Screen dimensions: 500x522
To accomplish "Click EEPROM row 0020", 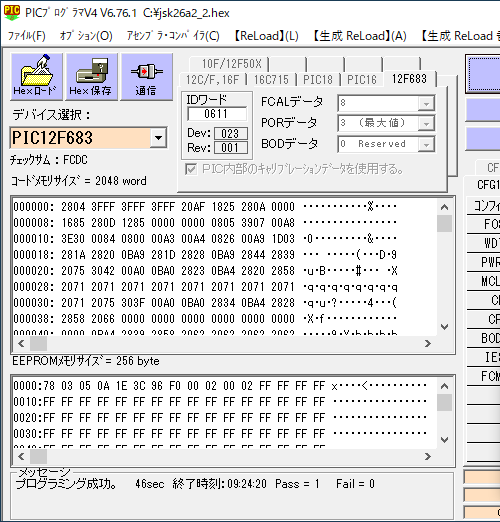I will [220, 418].
